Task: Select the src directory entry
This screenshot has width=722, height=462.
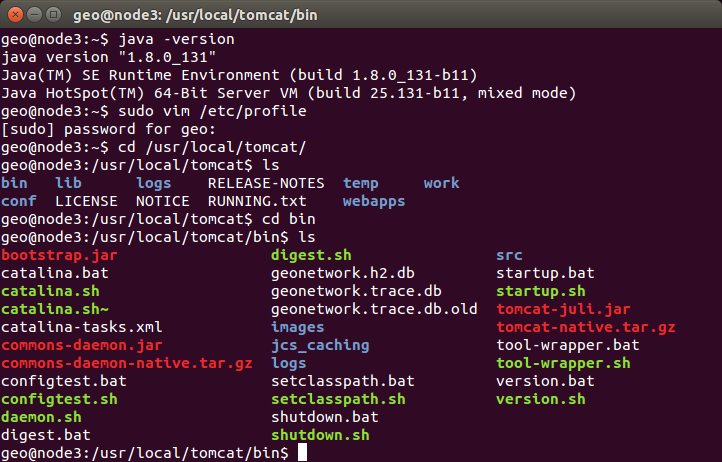Action: point(509,255)
